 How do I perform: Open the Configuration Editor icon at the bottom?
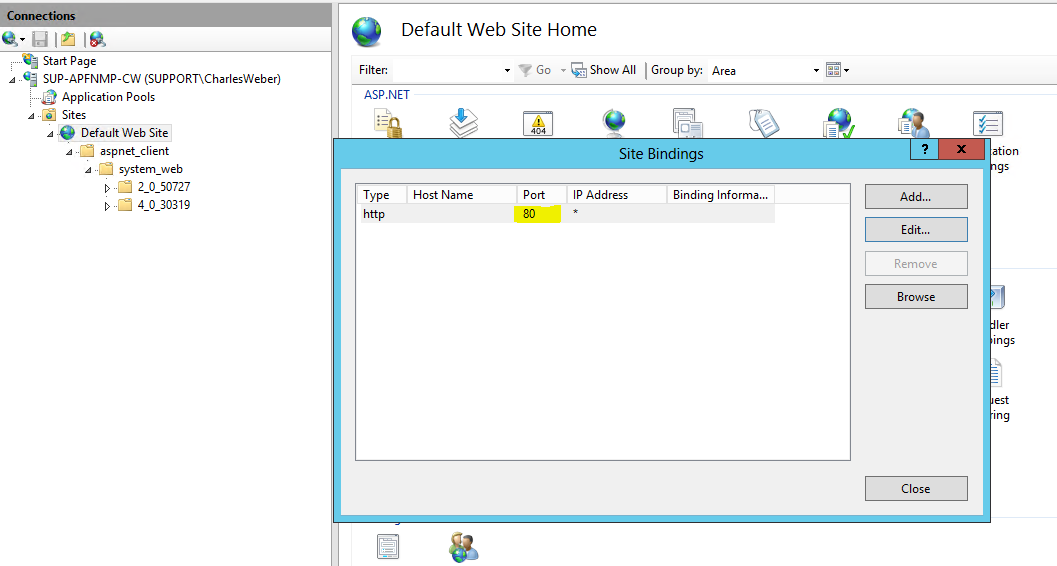click(x=388, y=546)
